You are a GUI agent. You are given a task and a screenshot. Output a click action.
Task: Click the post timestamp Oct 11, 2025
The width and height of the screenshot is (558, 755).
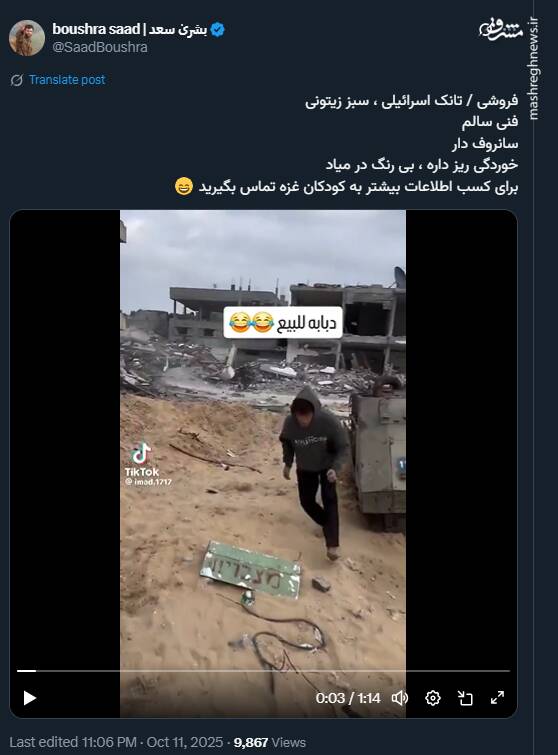click(x=184, y=742)
